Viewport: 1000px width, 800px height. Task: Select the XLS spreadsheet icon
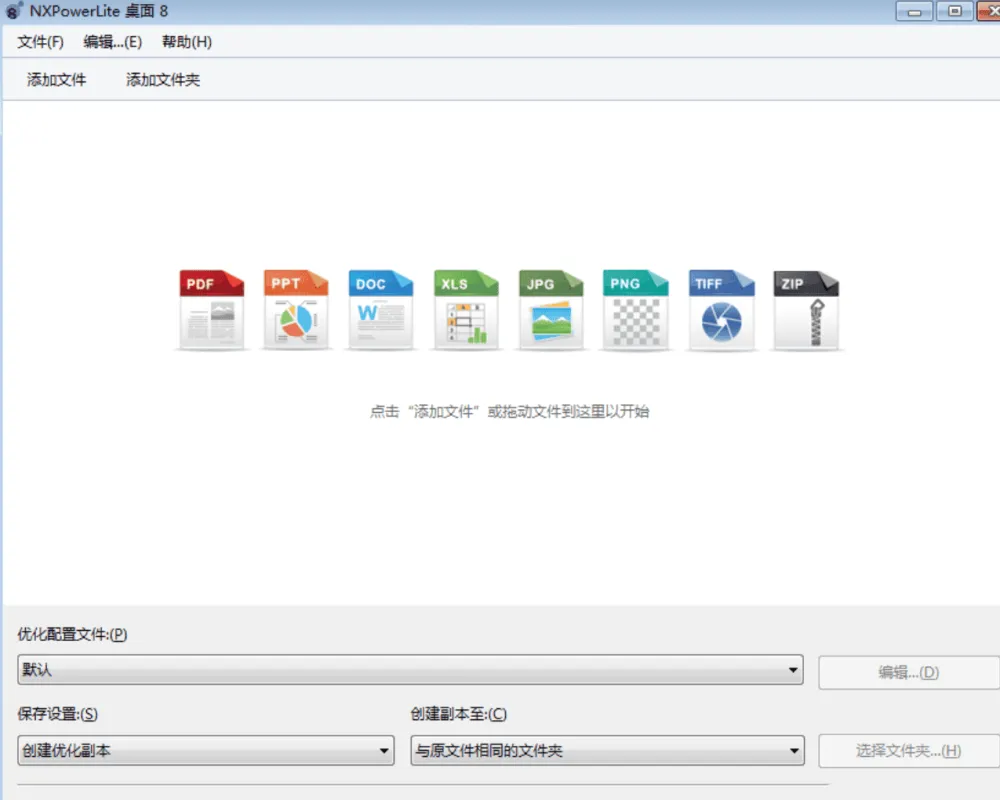465,310
